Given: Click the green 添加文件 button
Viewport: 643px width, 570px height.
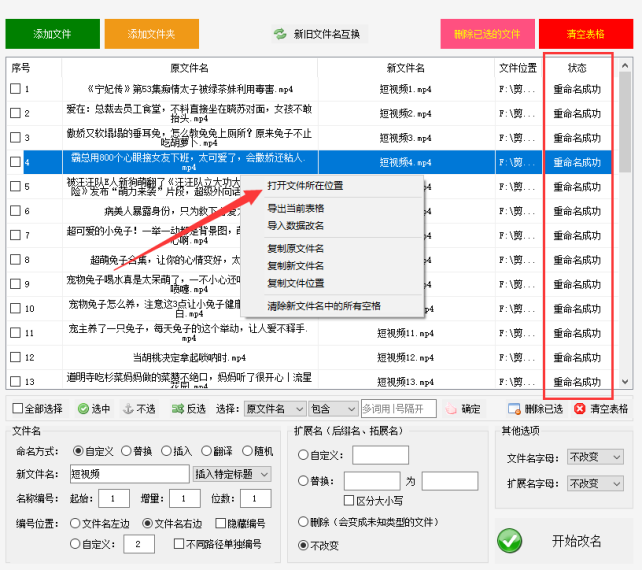Looking at the screenshot, I should 52,34.
